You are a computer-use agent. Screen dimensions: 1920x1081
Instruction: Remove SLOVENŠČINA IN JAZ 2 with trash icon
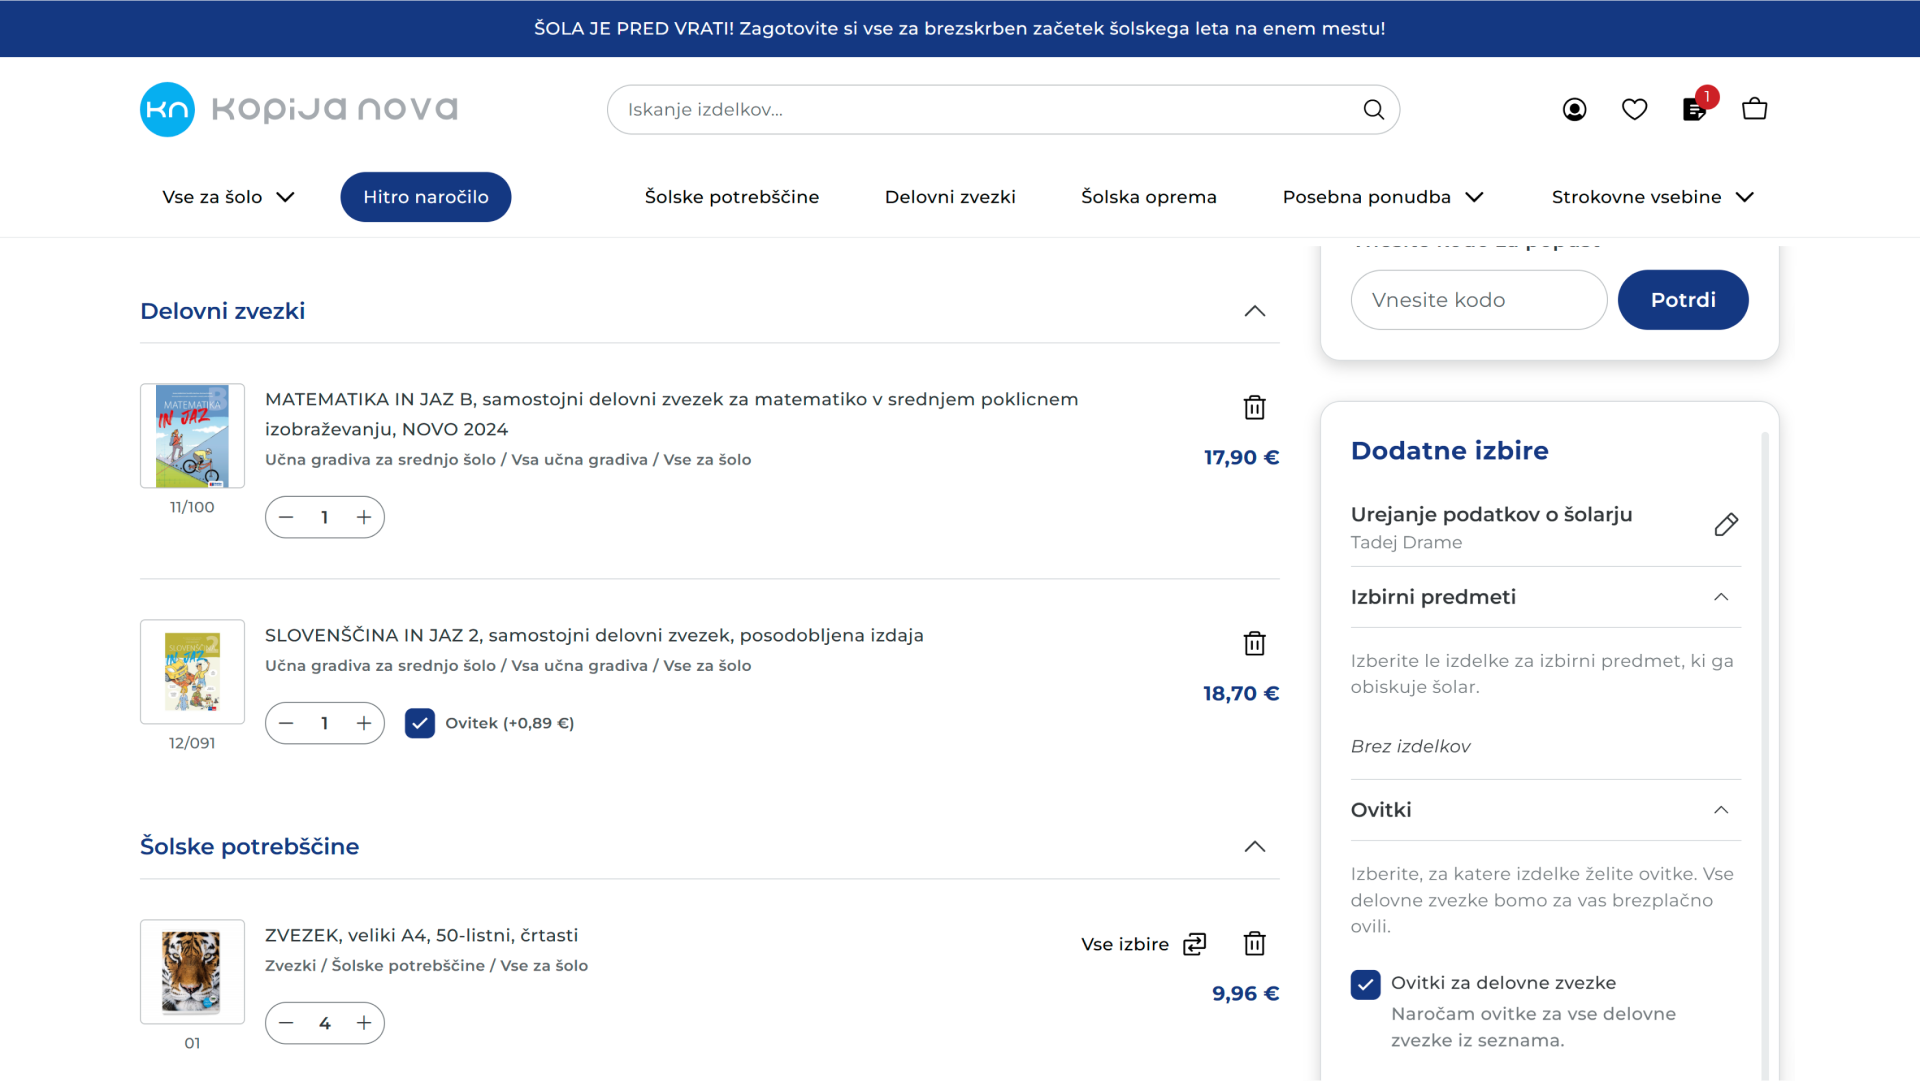tap(1254, 643)
